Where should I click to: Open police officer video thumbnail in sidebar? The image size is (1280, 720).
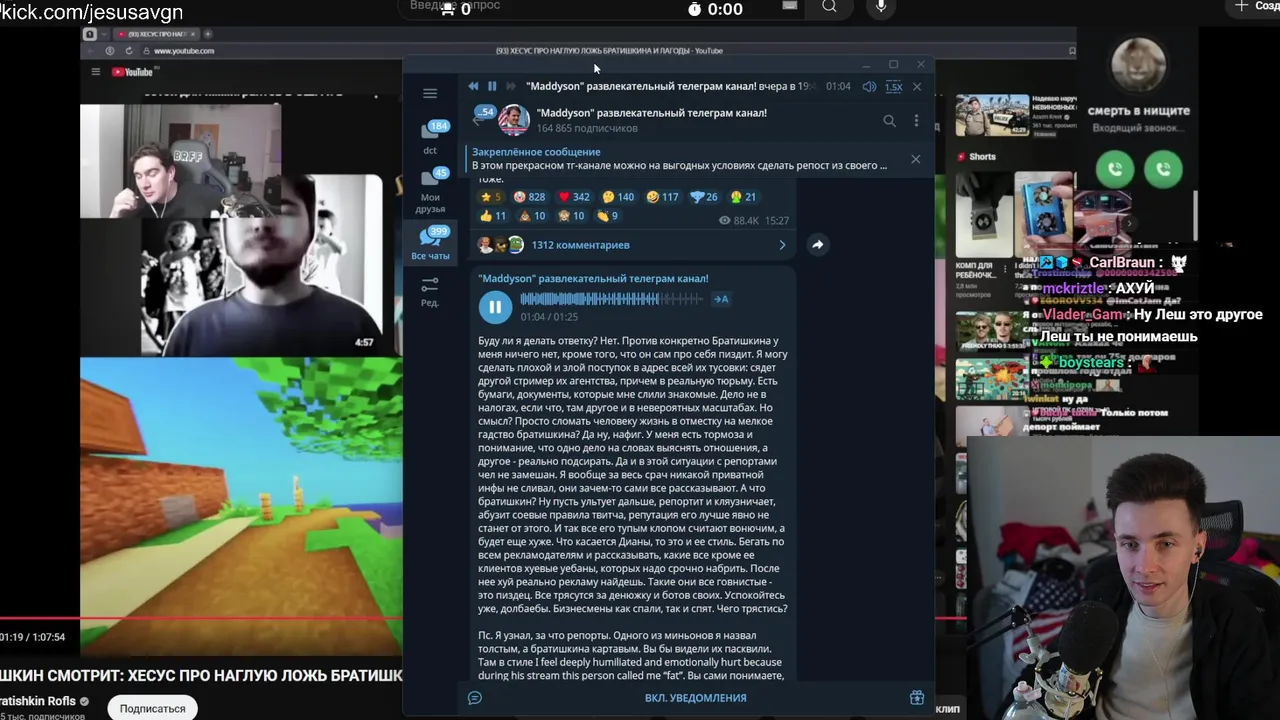click(x=992, y=115)
